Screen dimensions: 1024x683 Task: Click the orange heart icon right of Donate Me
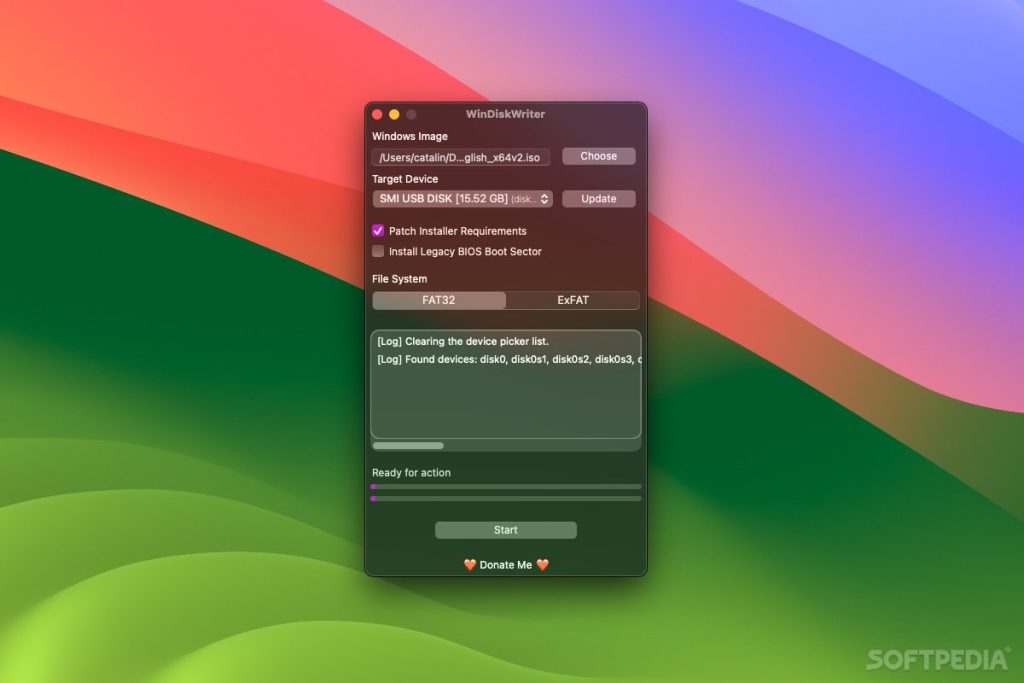542,564
